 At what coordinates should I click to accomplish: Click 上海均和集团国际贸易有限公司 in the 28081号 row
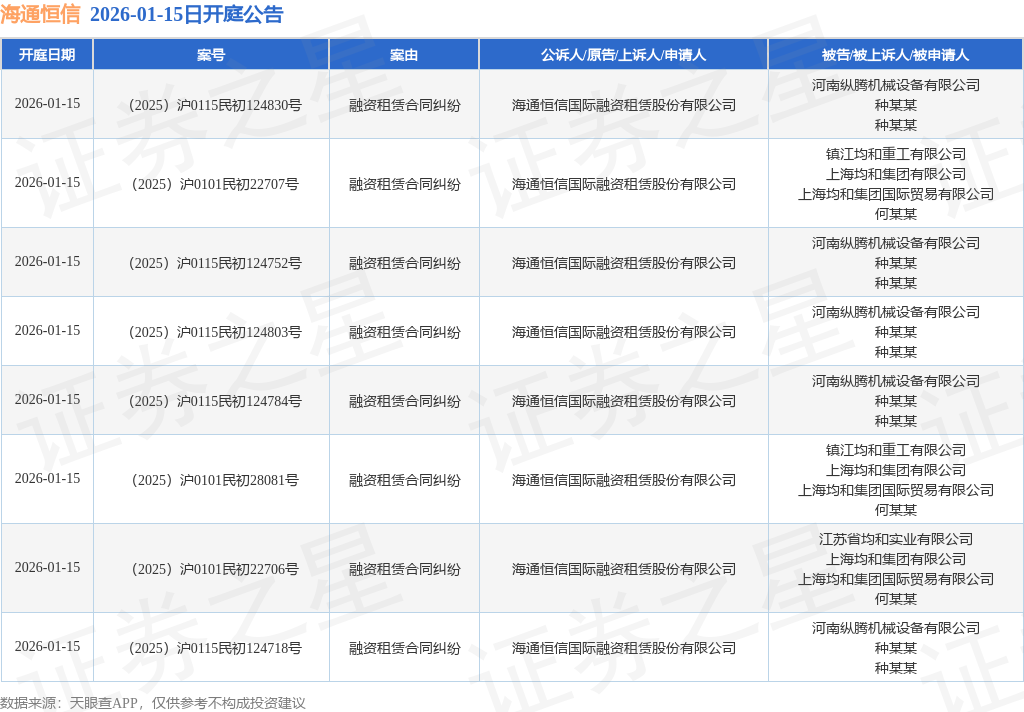tap(895, 490)
